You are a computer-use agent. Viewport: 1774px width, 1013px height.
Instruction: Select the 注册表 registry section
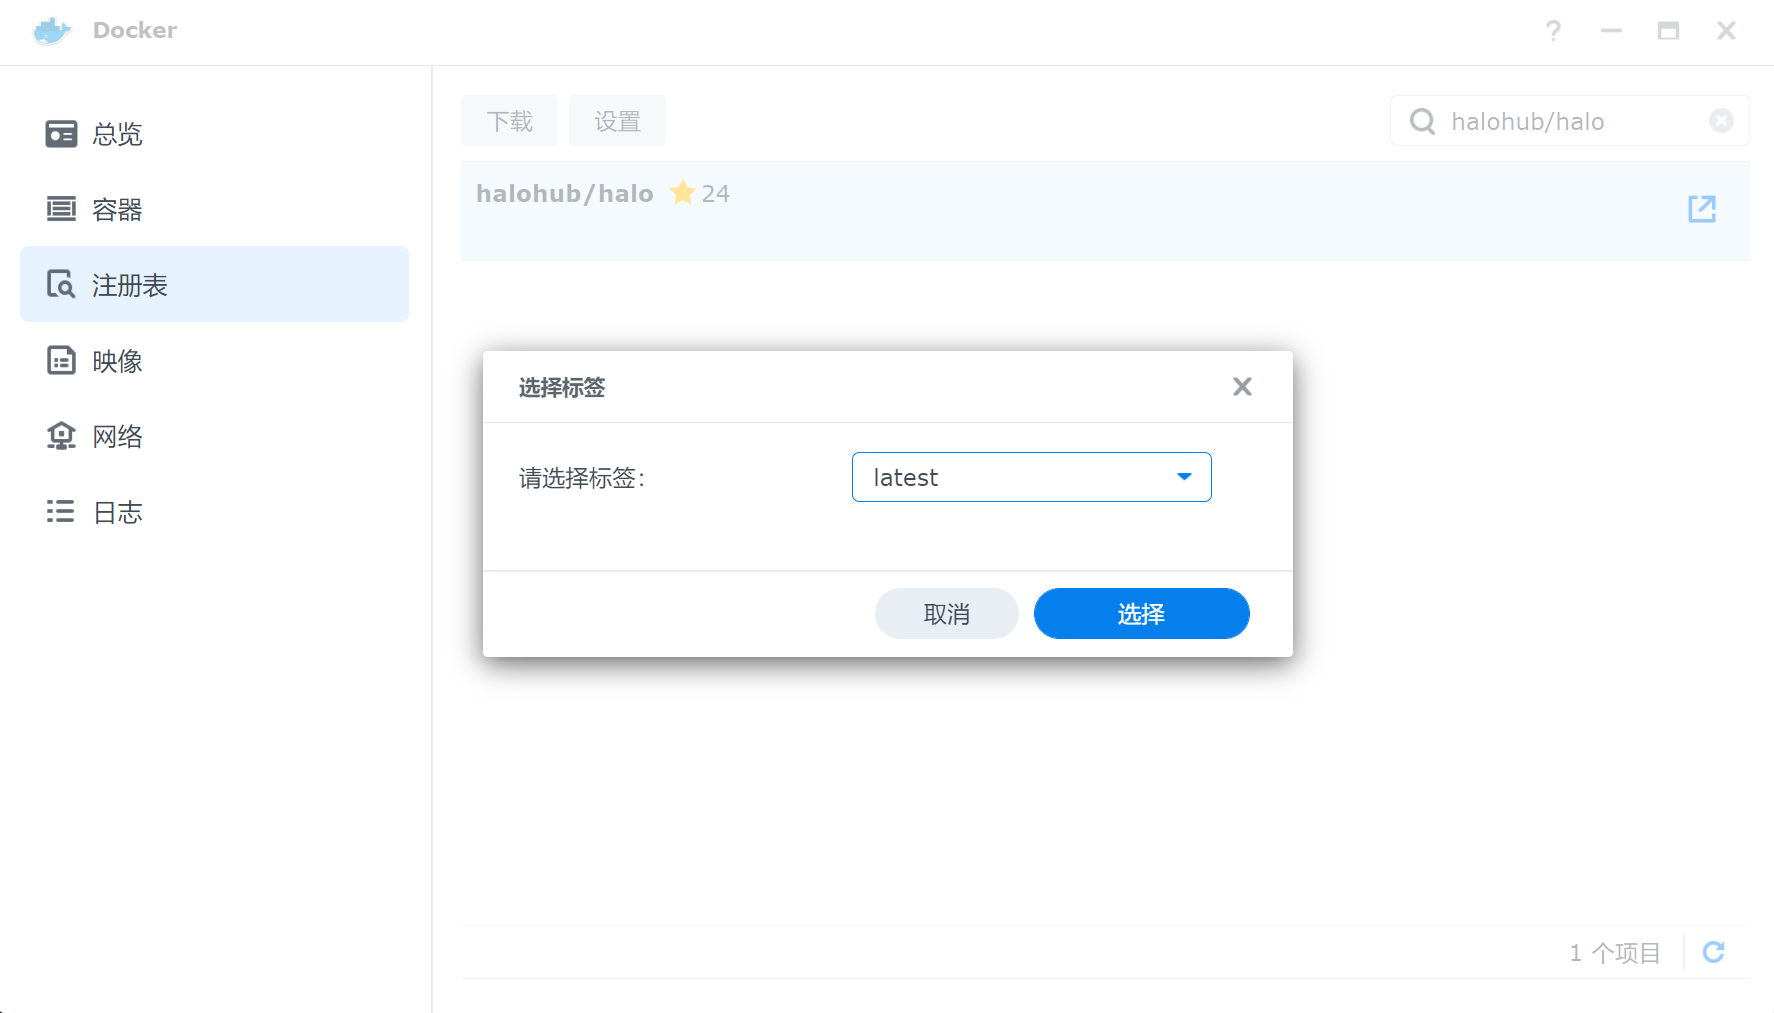click(x=214, y=284)
